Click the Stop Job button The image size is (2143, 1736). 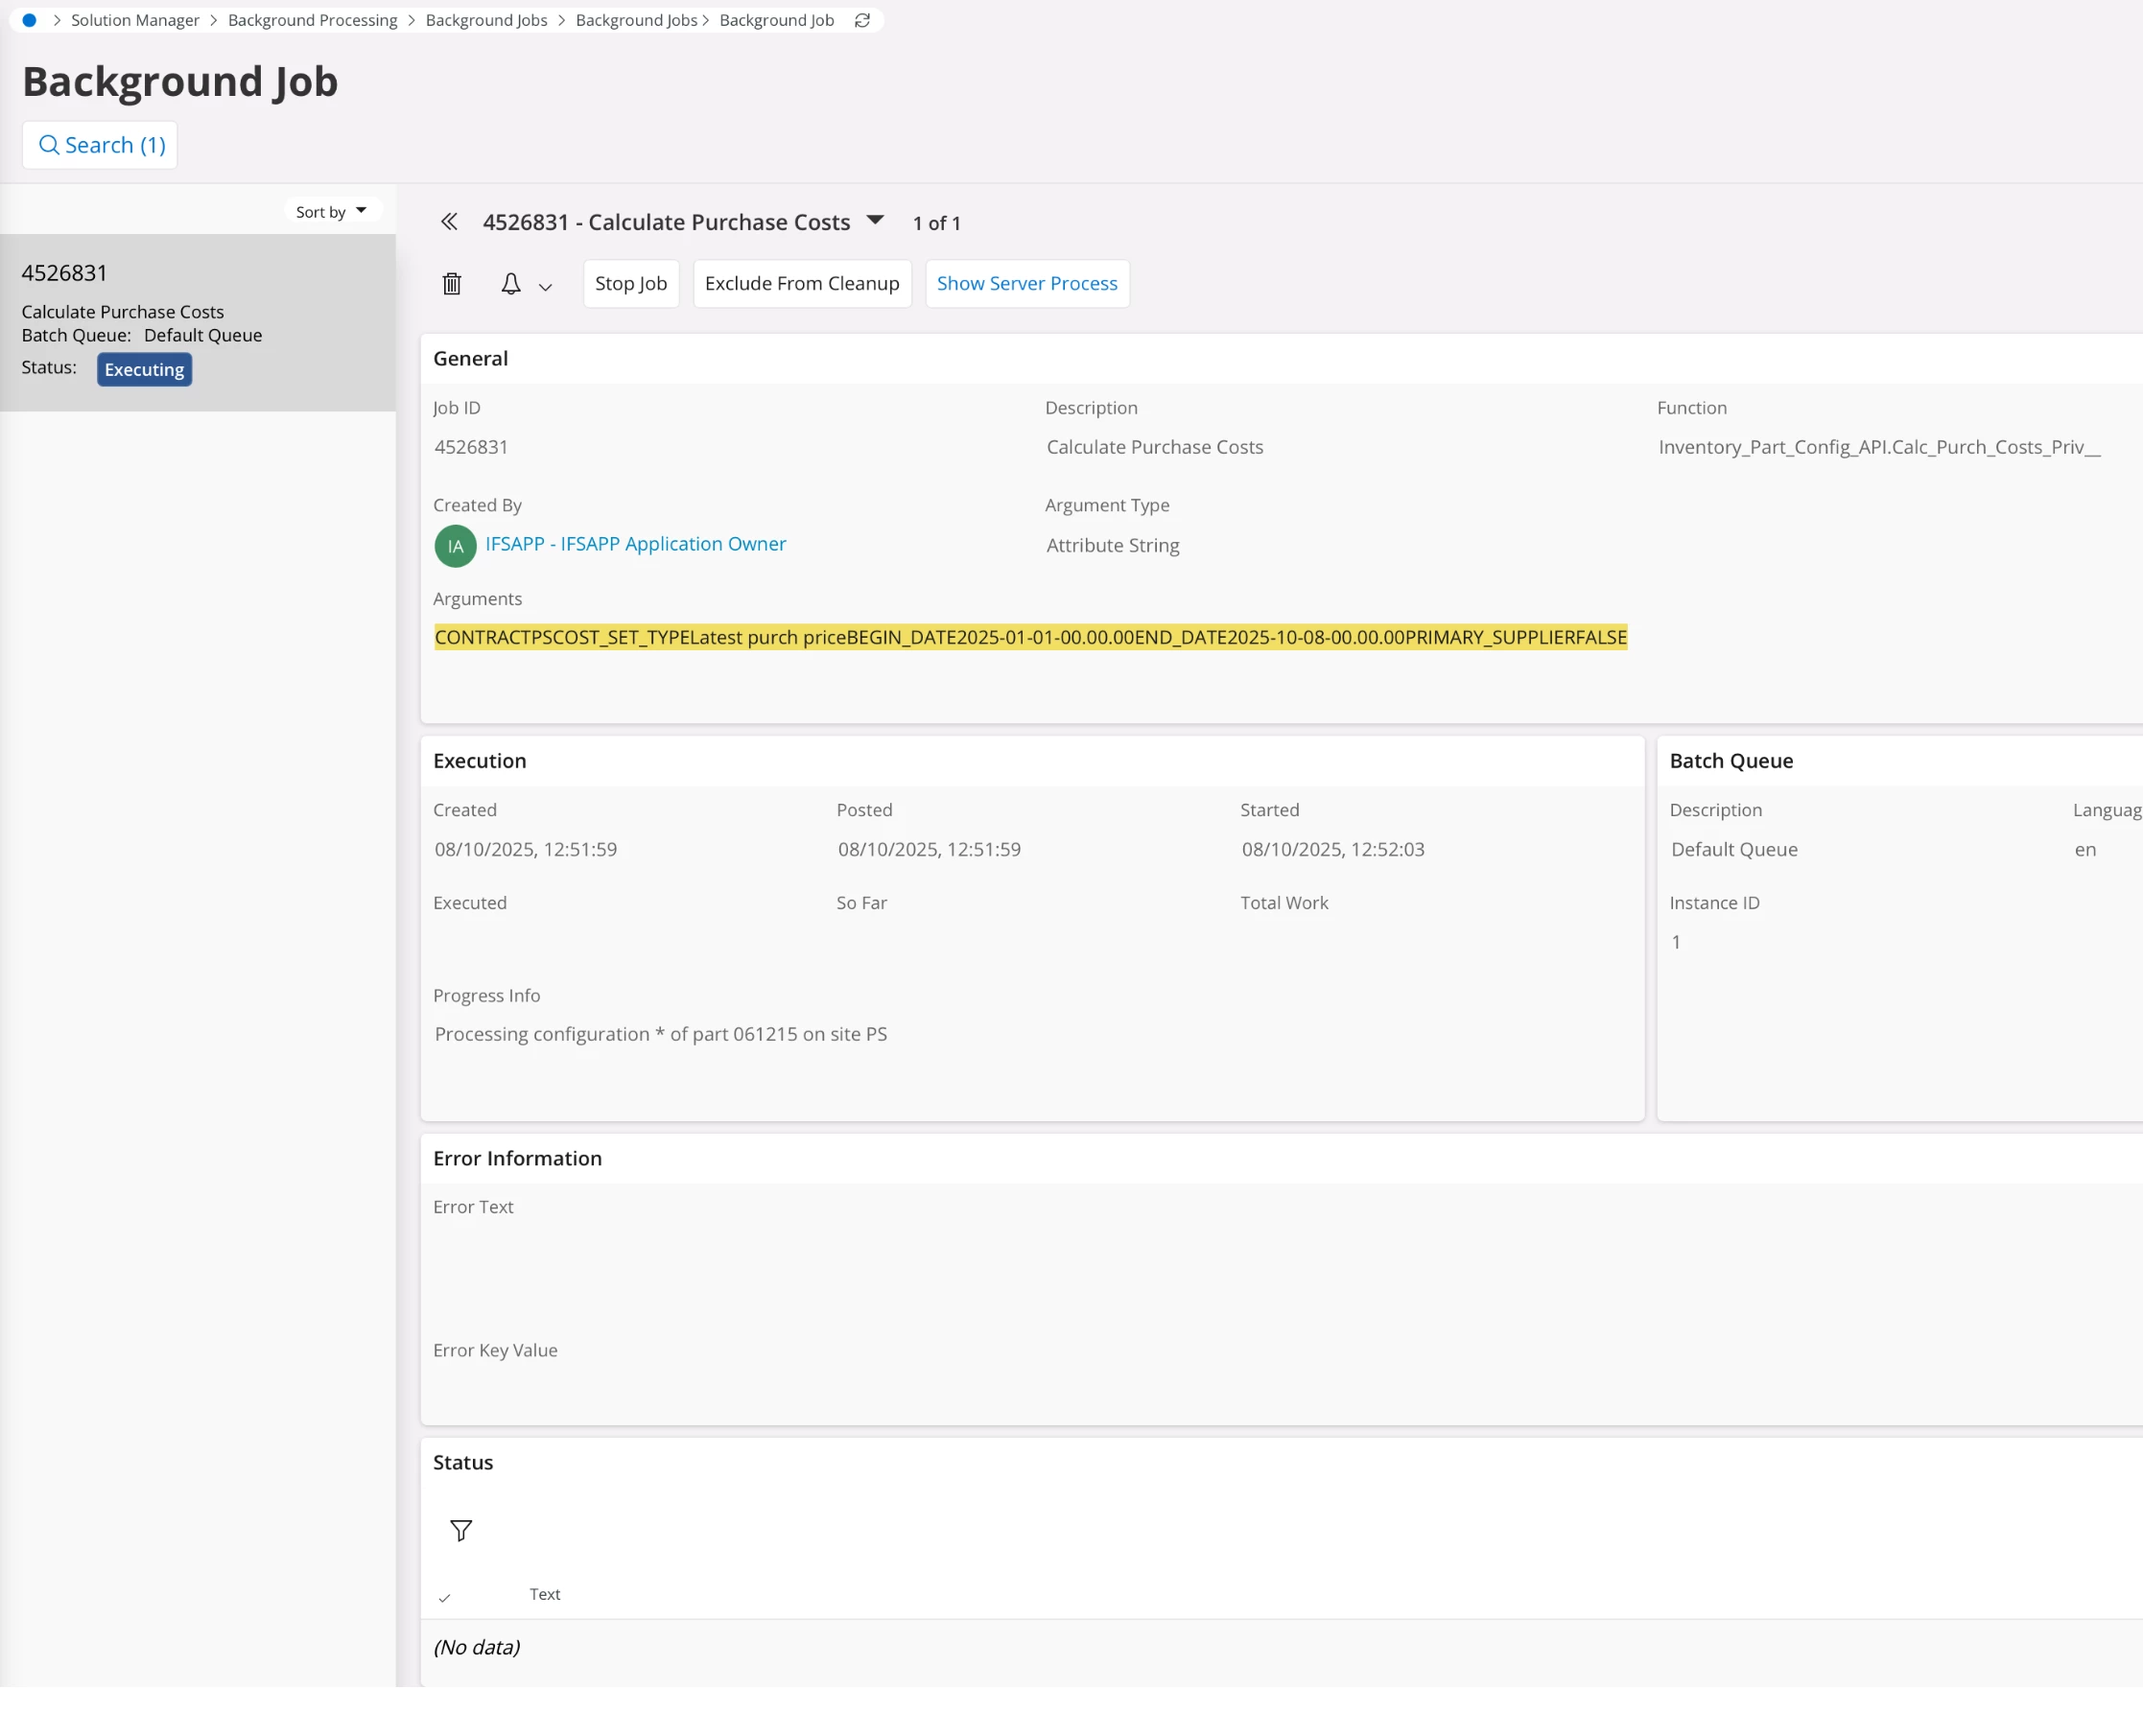630,284
